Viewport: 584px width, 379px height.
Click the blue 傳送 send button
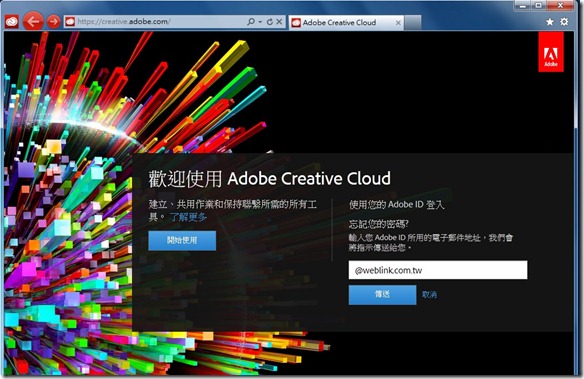coord(383,295)
